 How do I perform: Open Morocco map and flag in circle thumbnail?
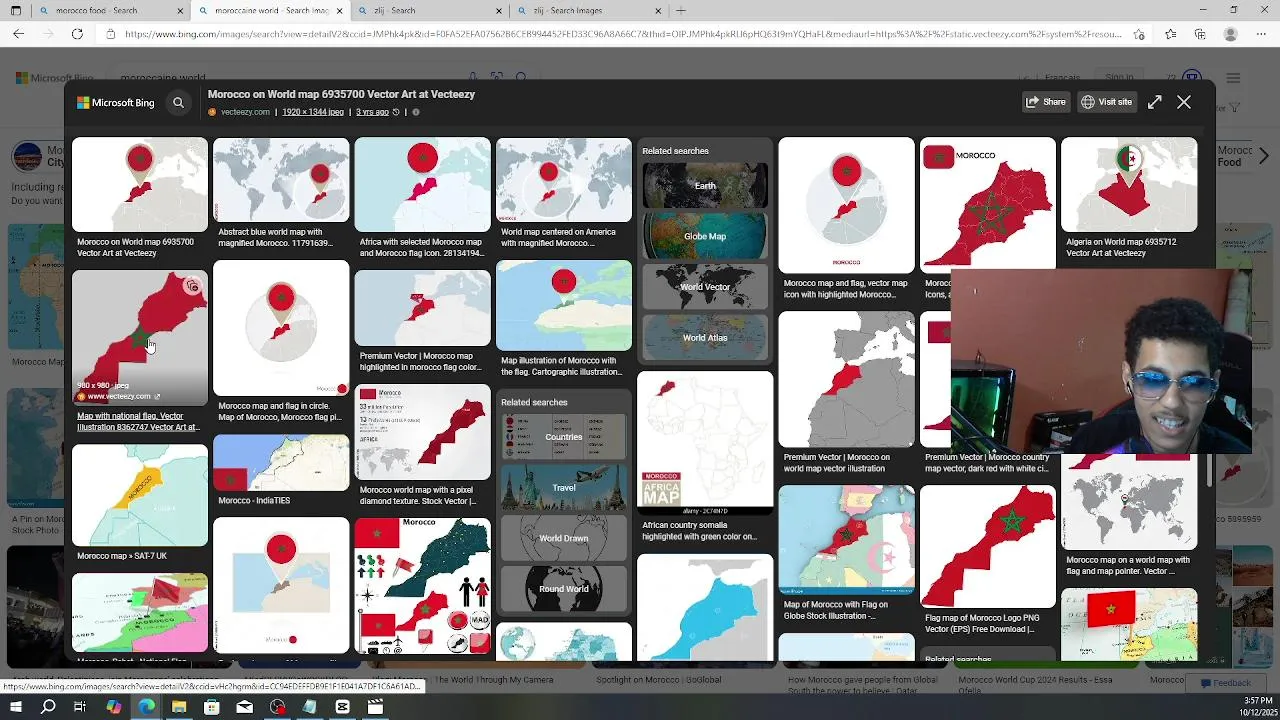pos(281,329)
